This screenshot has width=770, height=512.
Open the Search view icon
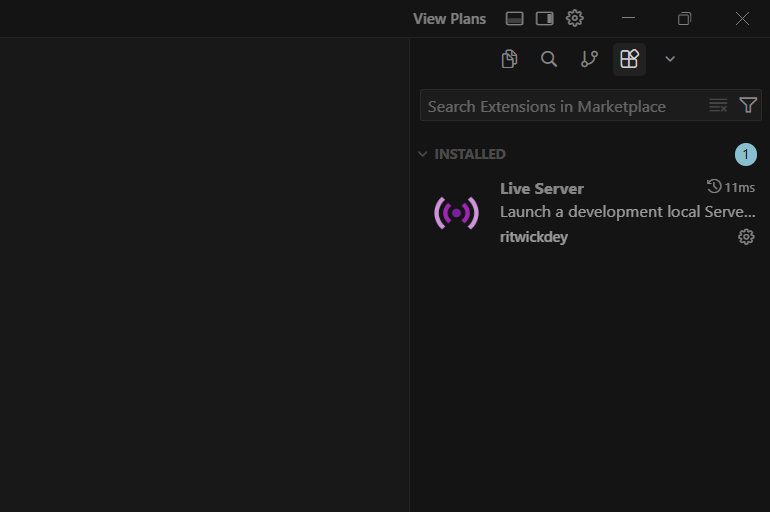(x=549, y=59)
